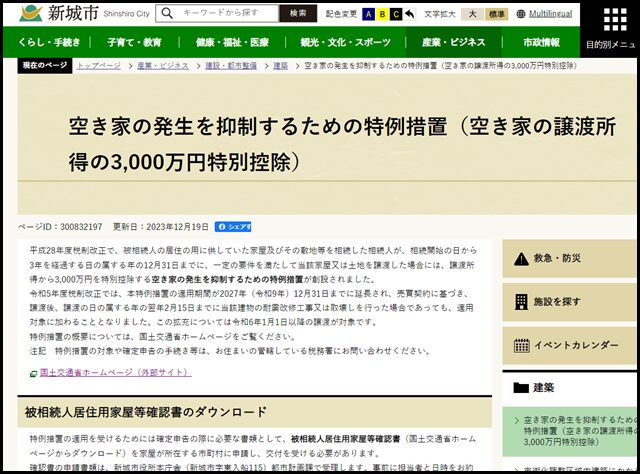Click building icon for 施設を探す
Image resolution: width=640 pixels, height=474 pixels.
coord(521,302)
